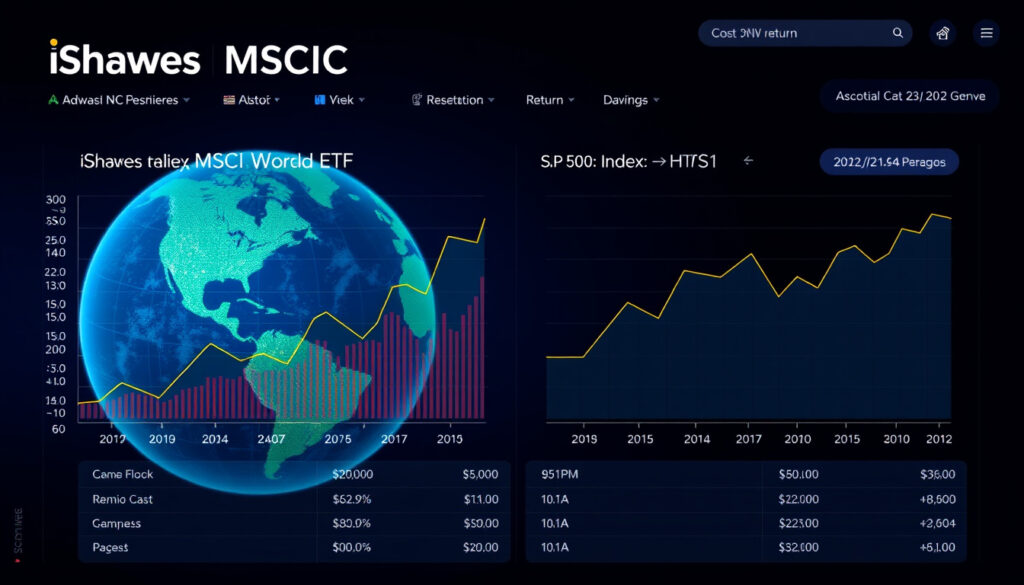This screenshot has height=585, width=1024.
Task: Click the $11.00 value cell
Action: point(481,499)
